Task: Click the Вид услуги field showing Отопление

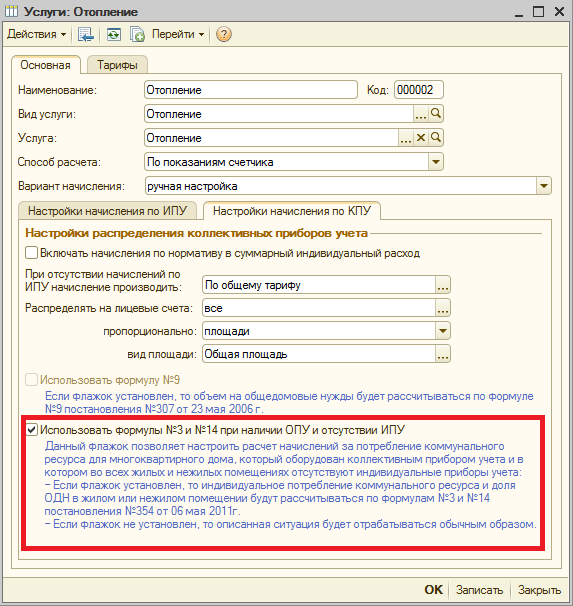Action: click(x=279, y=114)
